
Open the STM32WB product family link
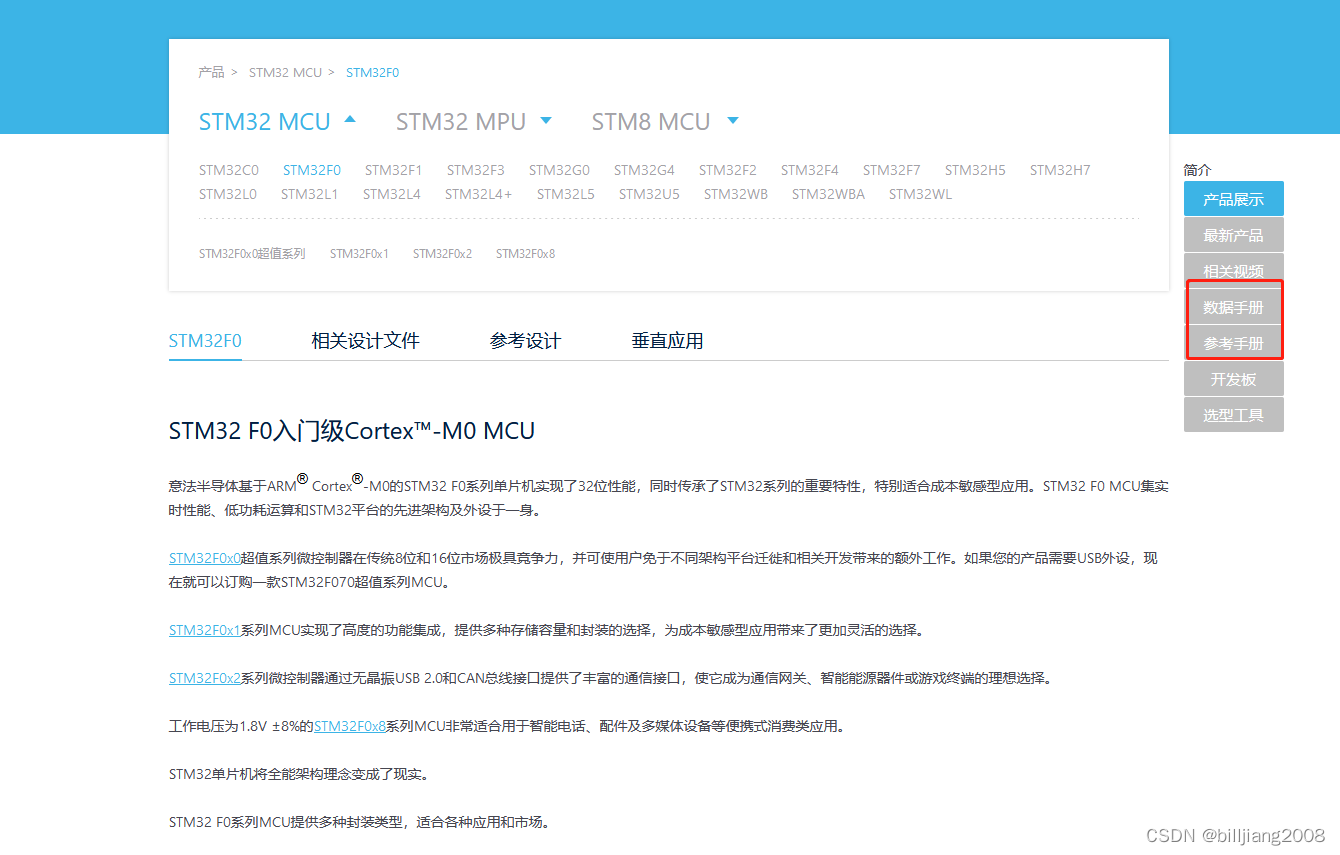[736, 193]
